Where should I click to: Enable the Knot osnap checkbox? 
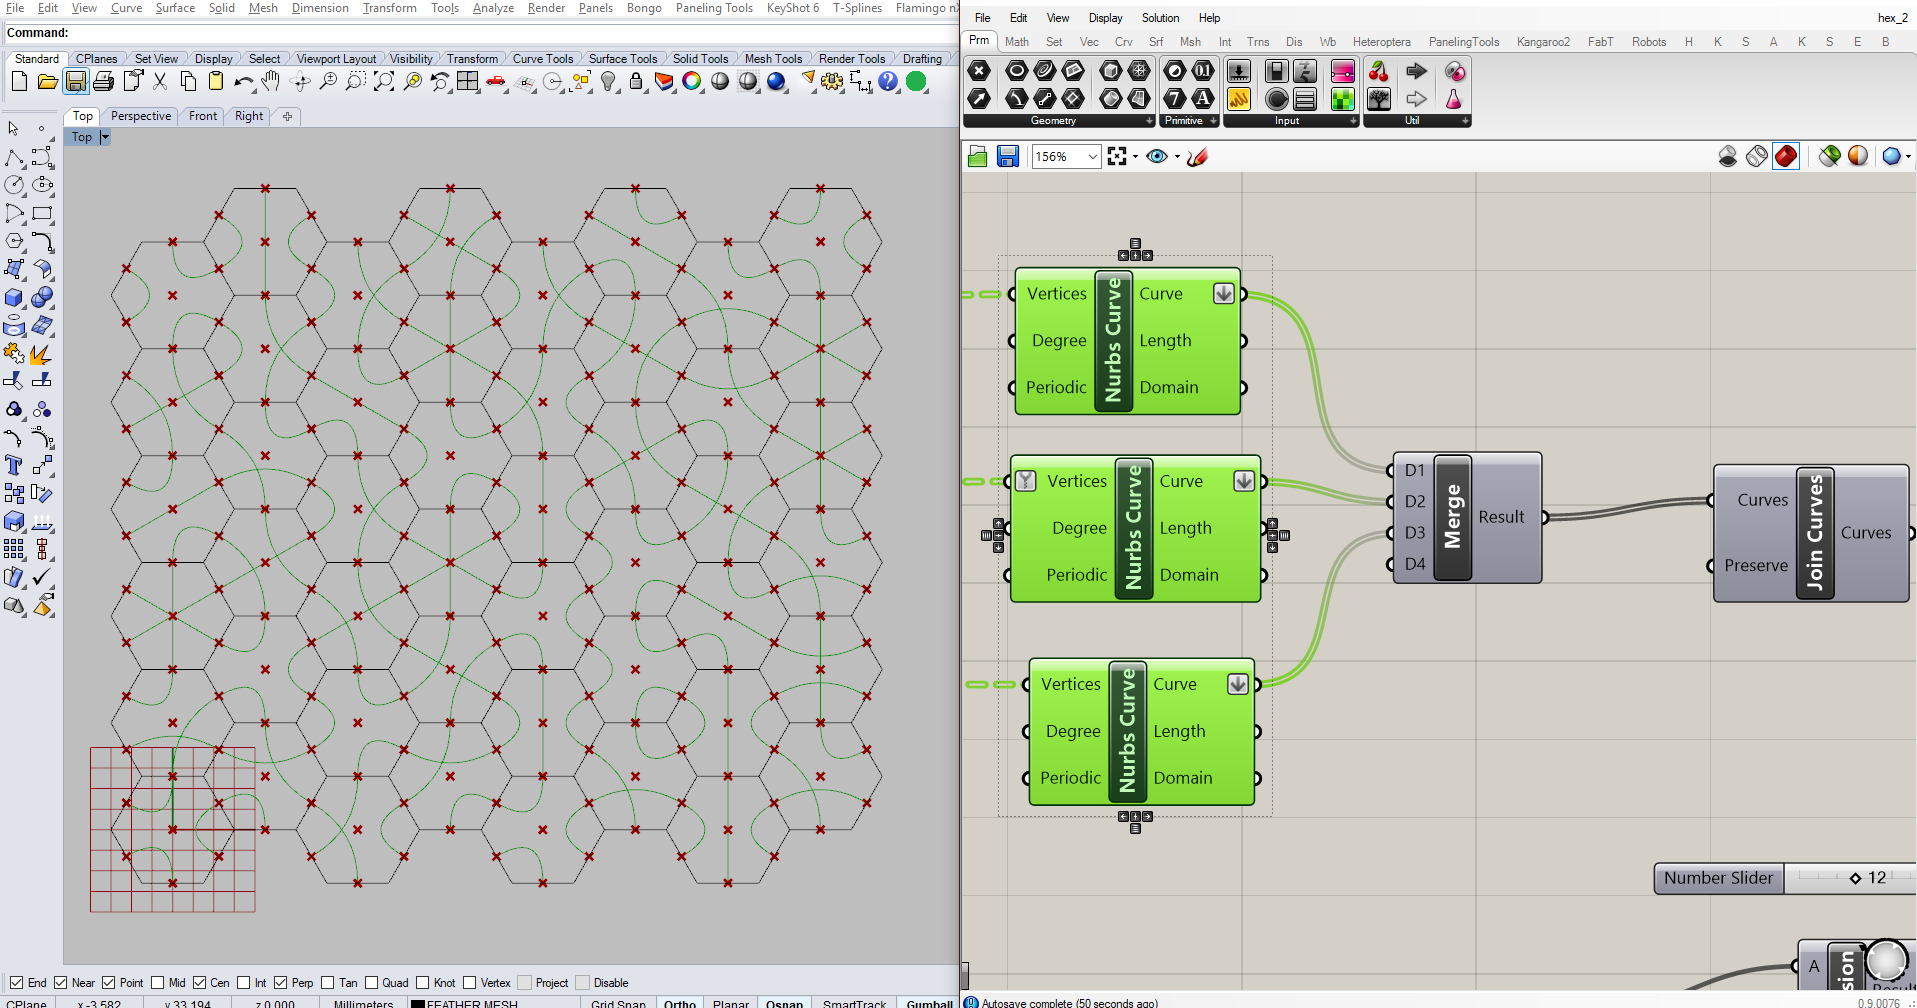pos(423,983)
